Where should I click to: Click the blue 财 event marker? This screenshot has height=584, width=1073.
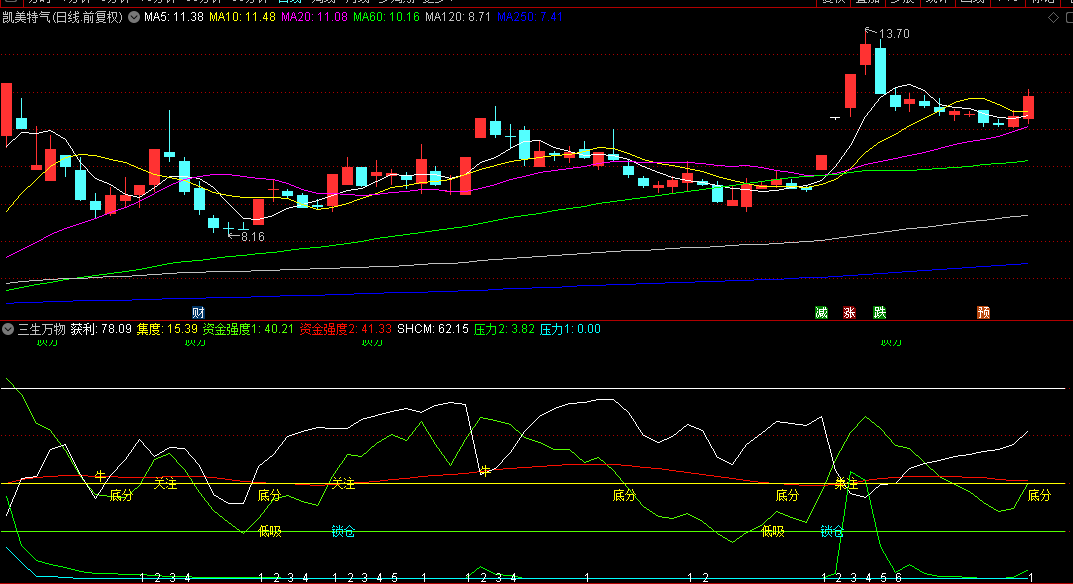click(198, 313)
